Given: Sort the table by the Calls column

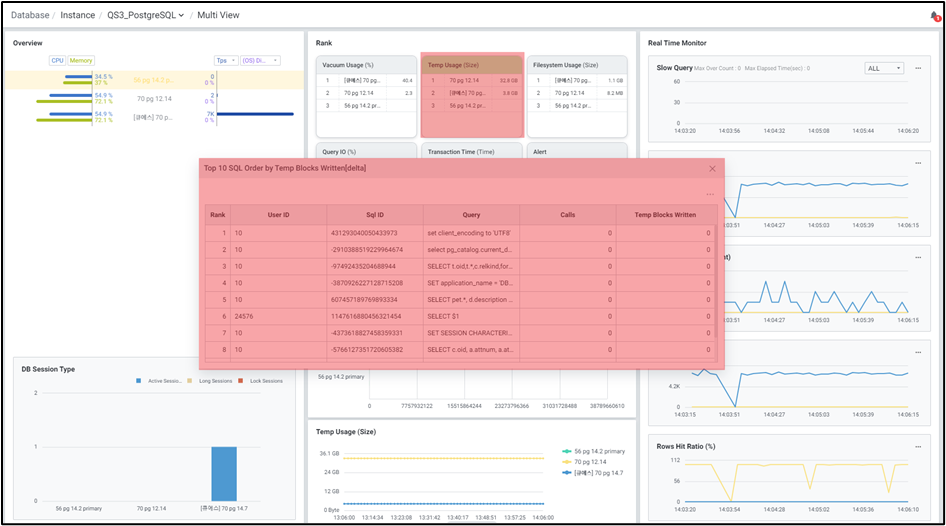Looking at the screenshot, I should tap(569, 214).
